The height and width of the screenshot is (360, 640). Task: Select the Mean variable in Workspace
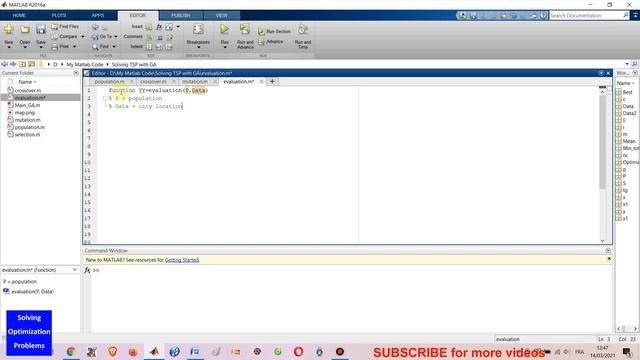629,141
